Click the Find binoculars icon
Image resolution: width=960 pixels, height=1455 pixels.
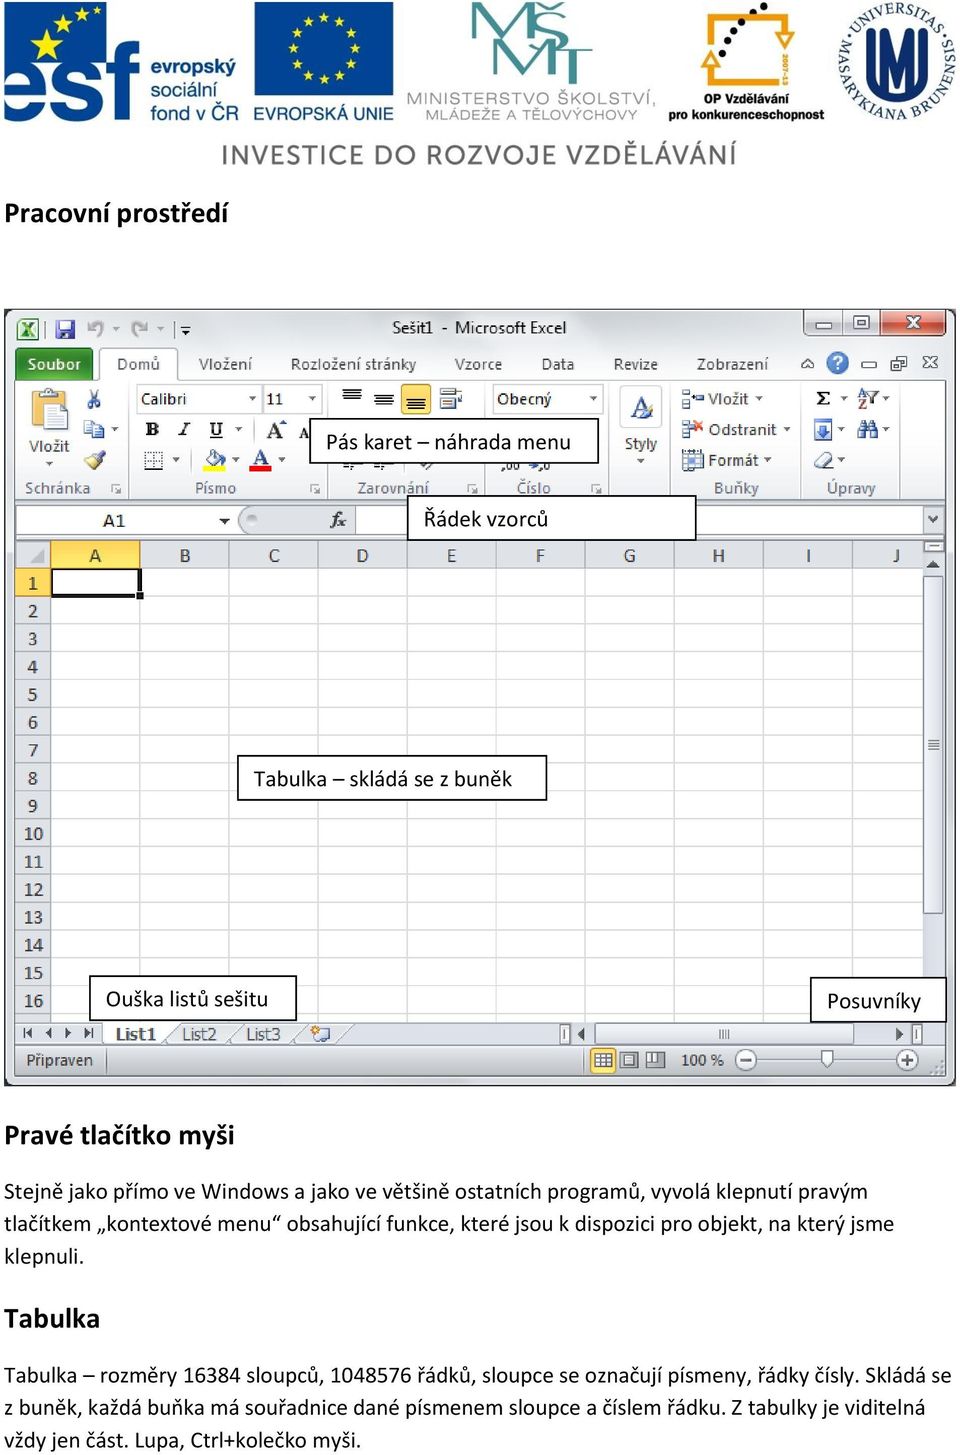(867, 429)
